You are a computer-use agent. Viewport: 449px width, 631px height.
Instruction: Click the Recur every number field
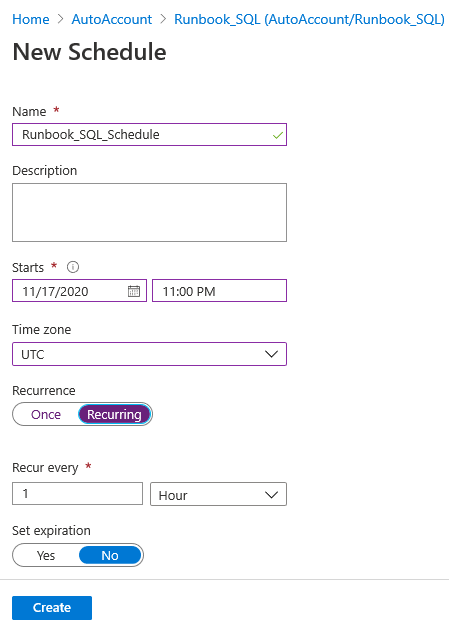pos(78,493)
